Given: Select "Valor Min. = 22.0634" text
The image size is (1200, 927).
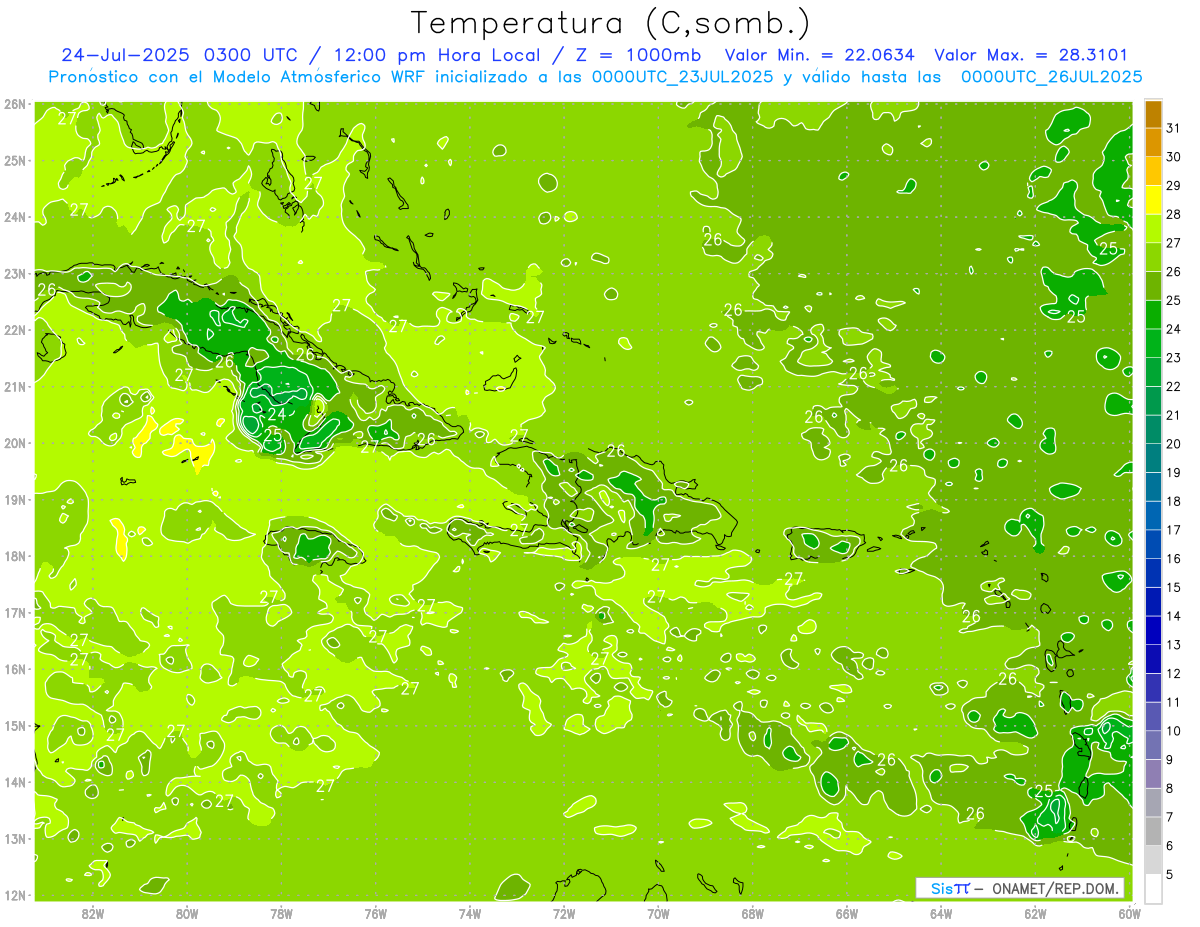Looking at the screenshot, I should coord(819,55).
